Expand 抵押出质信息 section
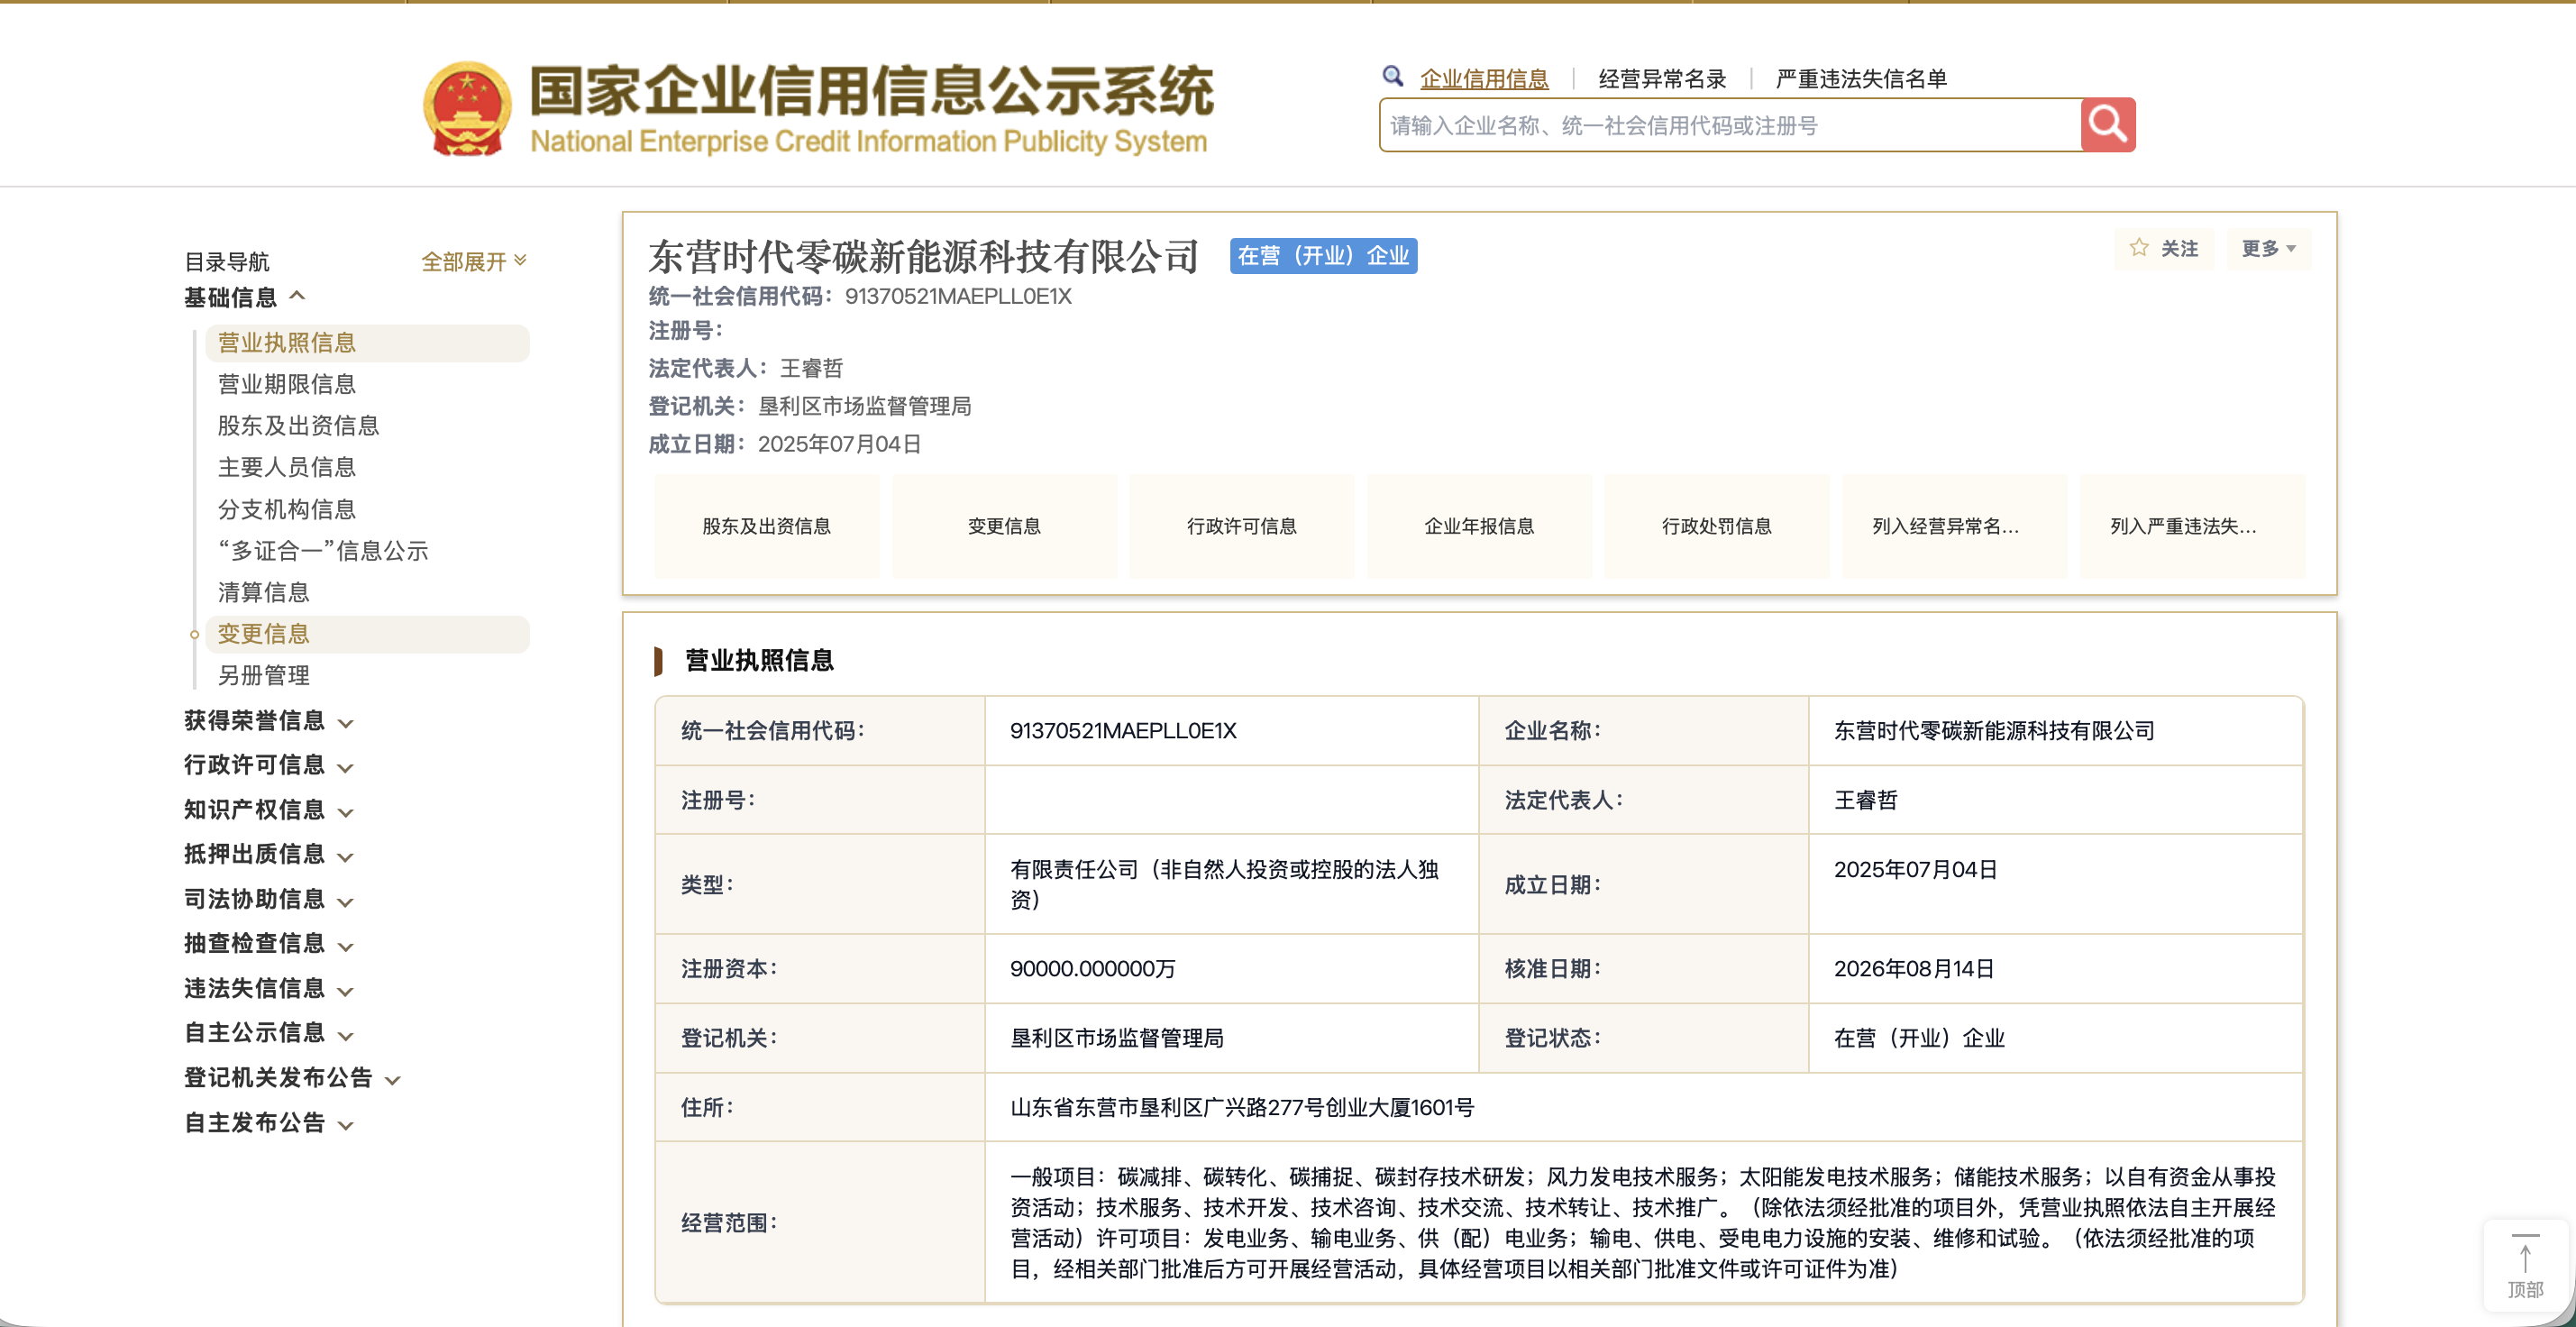The width and height of the screenshot is (2576, 1327). [269, 854]
